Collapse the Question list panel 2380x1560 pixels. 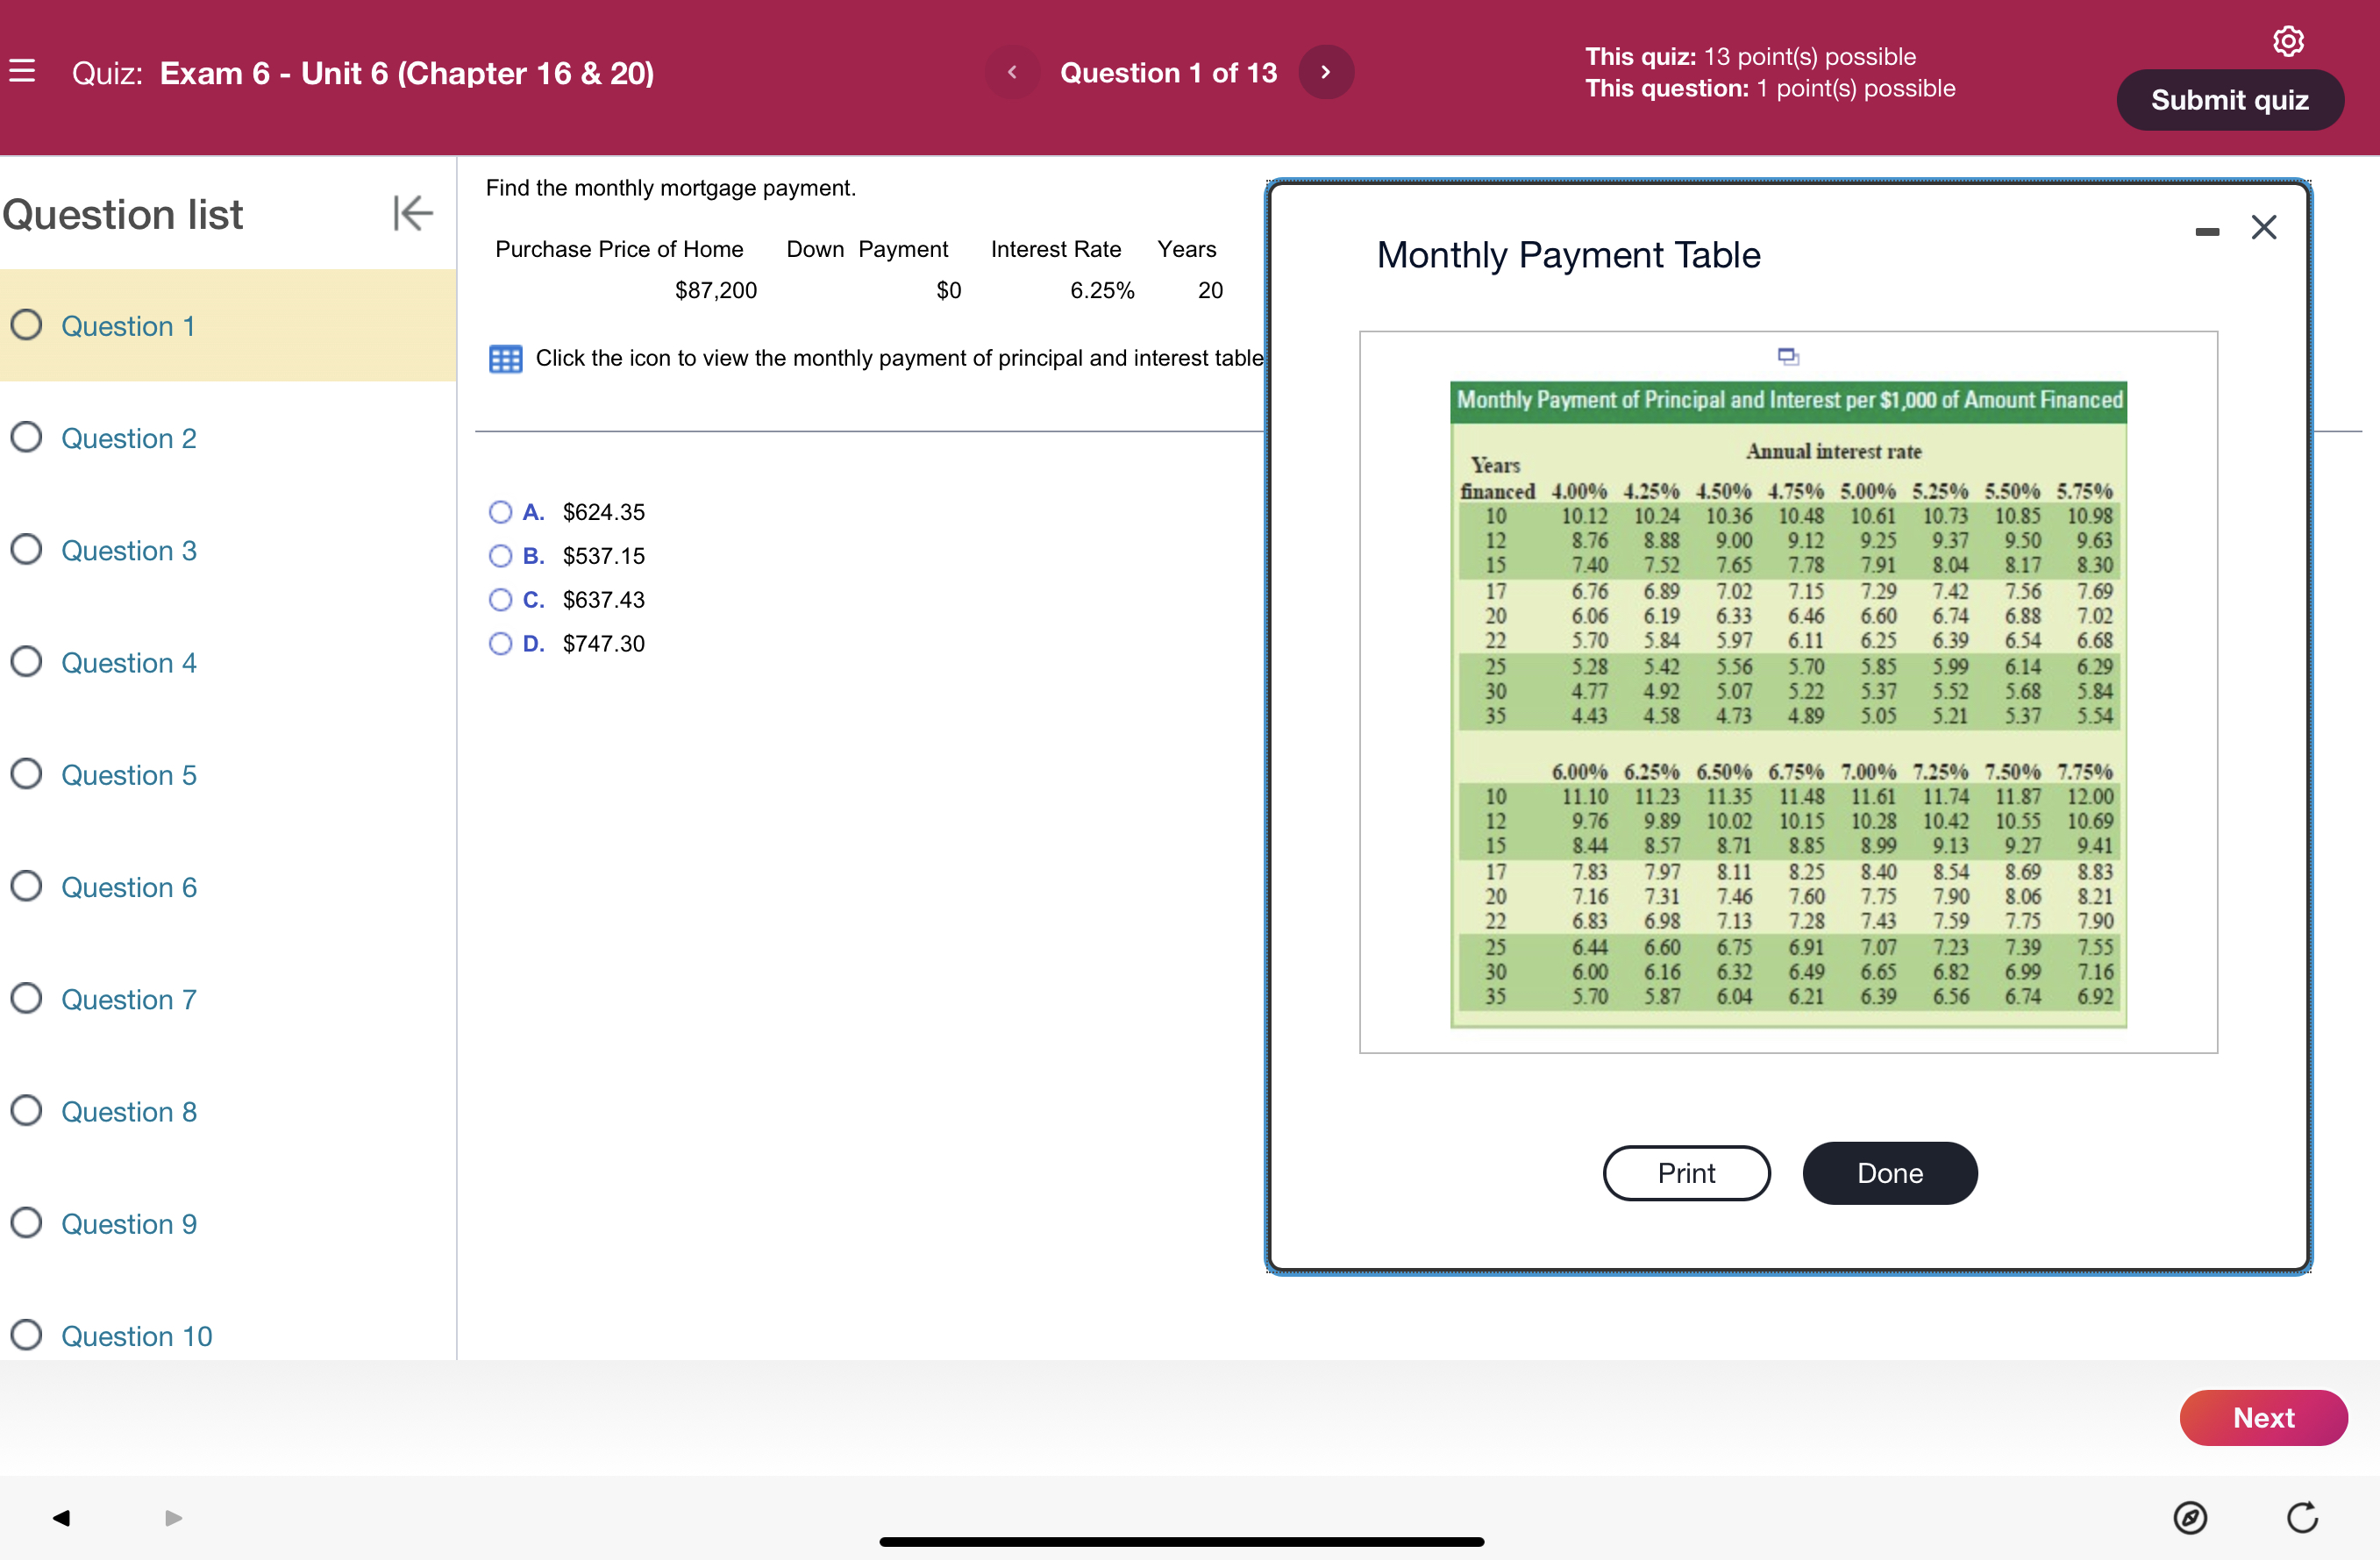[412, 213]
